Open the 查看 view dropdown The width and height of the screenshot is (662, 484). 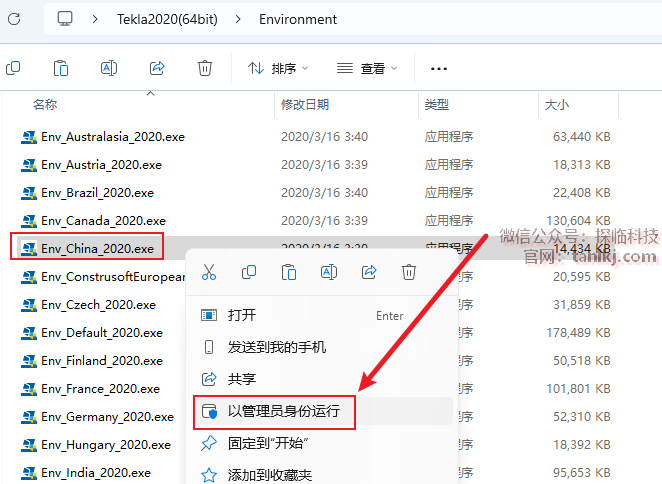coord(367,68)
